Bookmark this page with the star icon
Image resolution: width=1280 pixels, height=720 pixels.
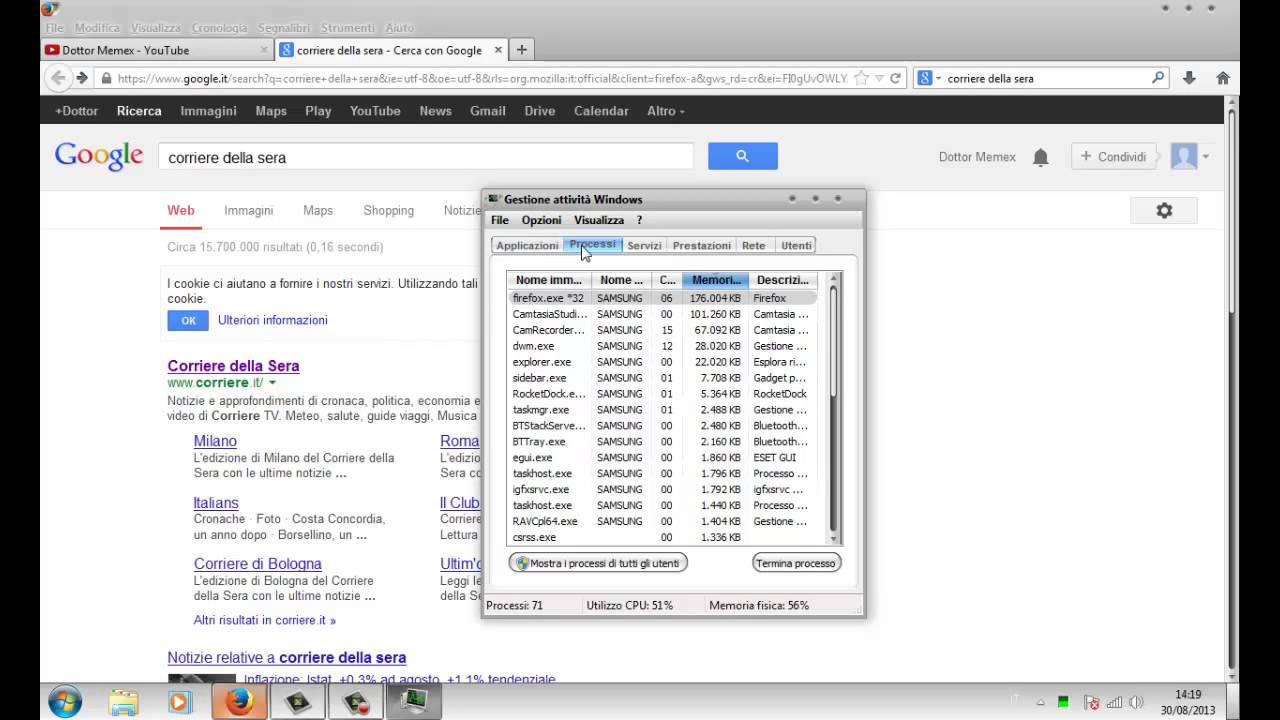click(x=861, y=78)
